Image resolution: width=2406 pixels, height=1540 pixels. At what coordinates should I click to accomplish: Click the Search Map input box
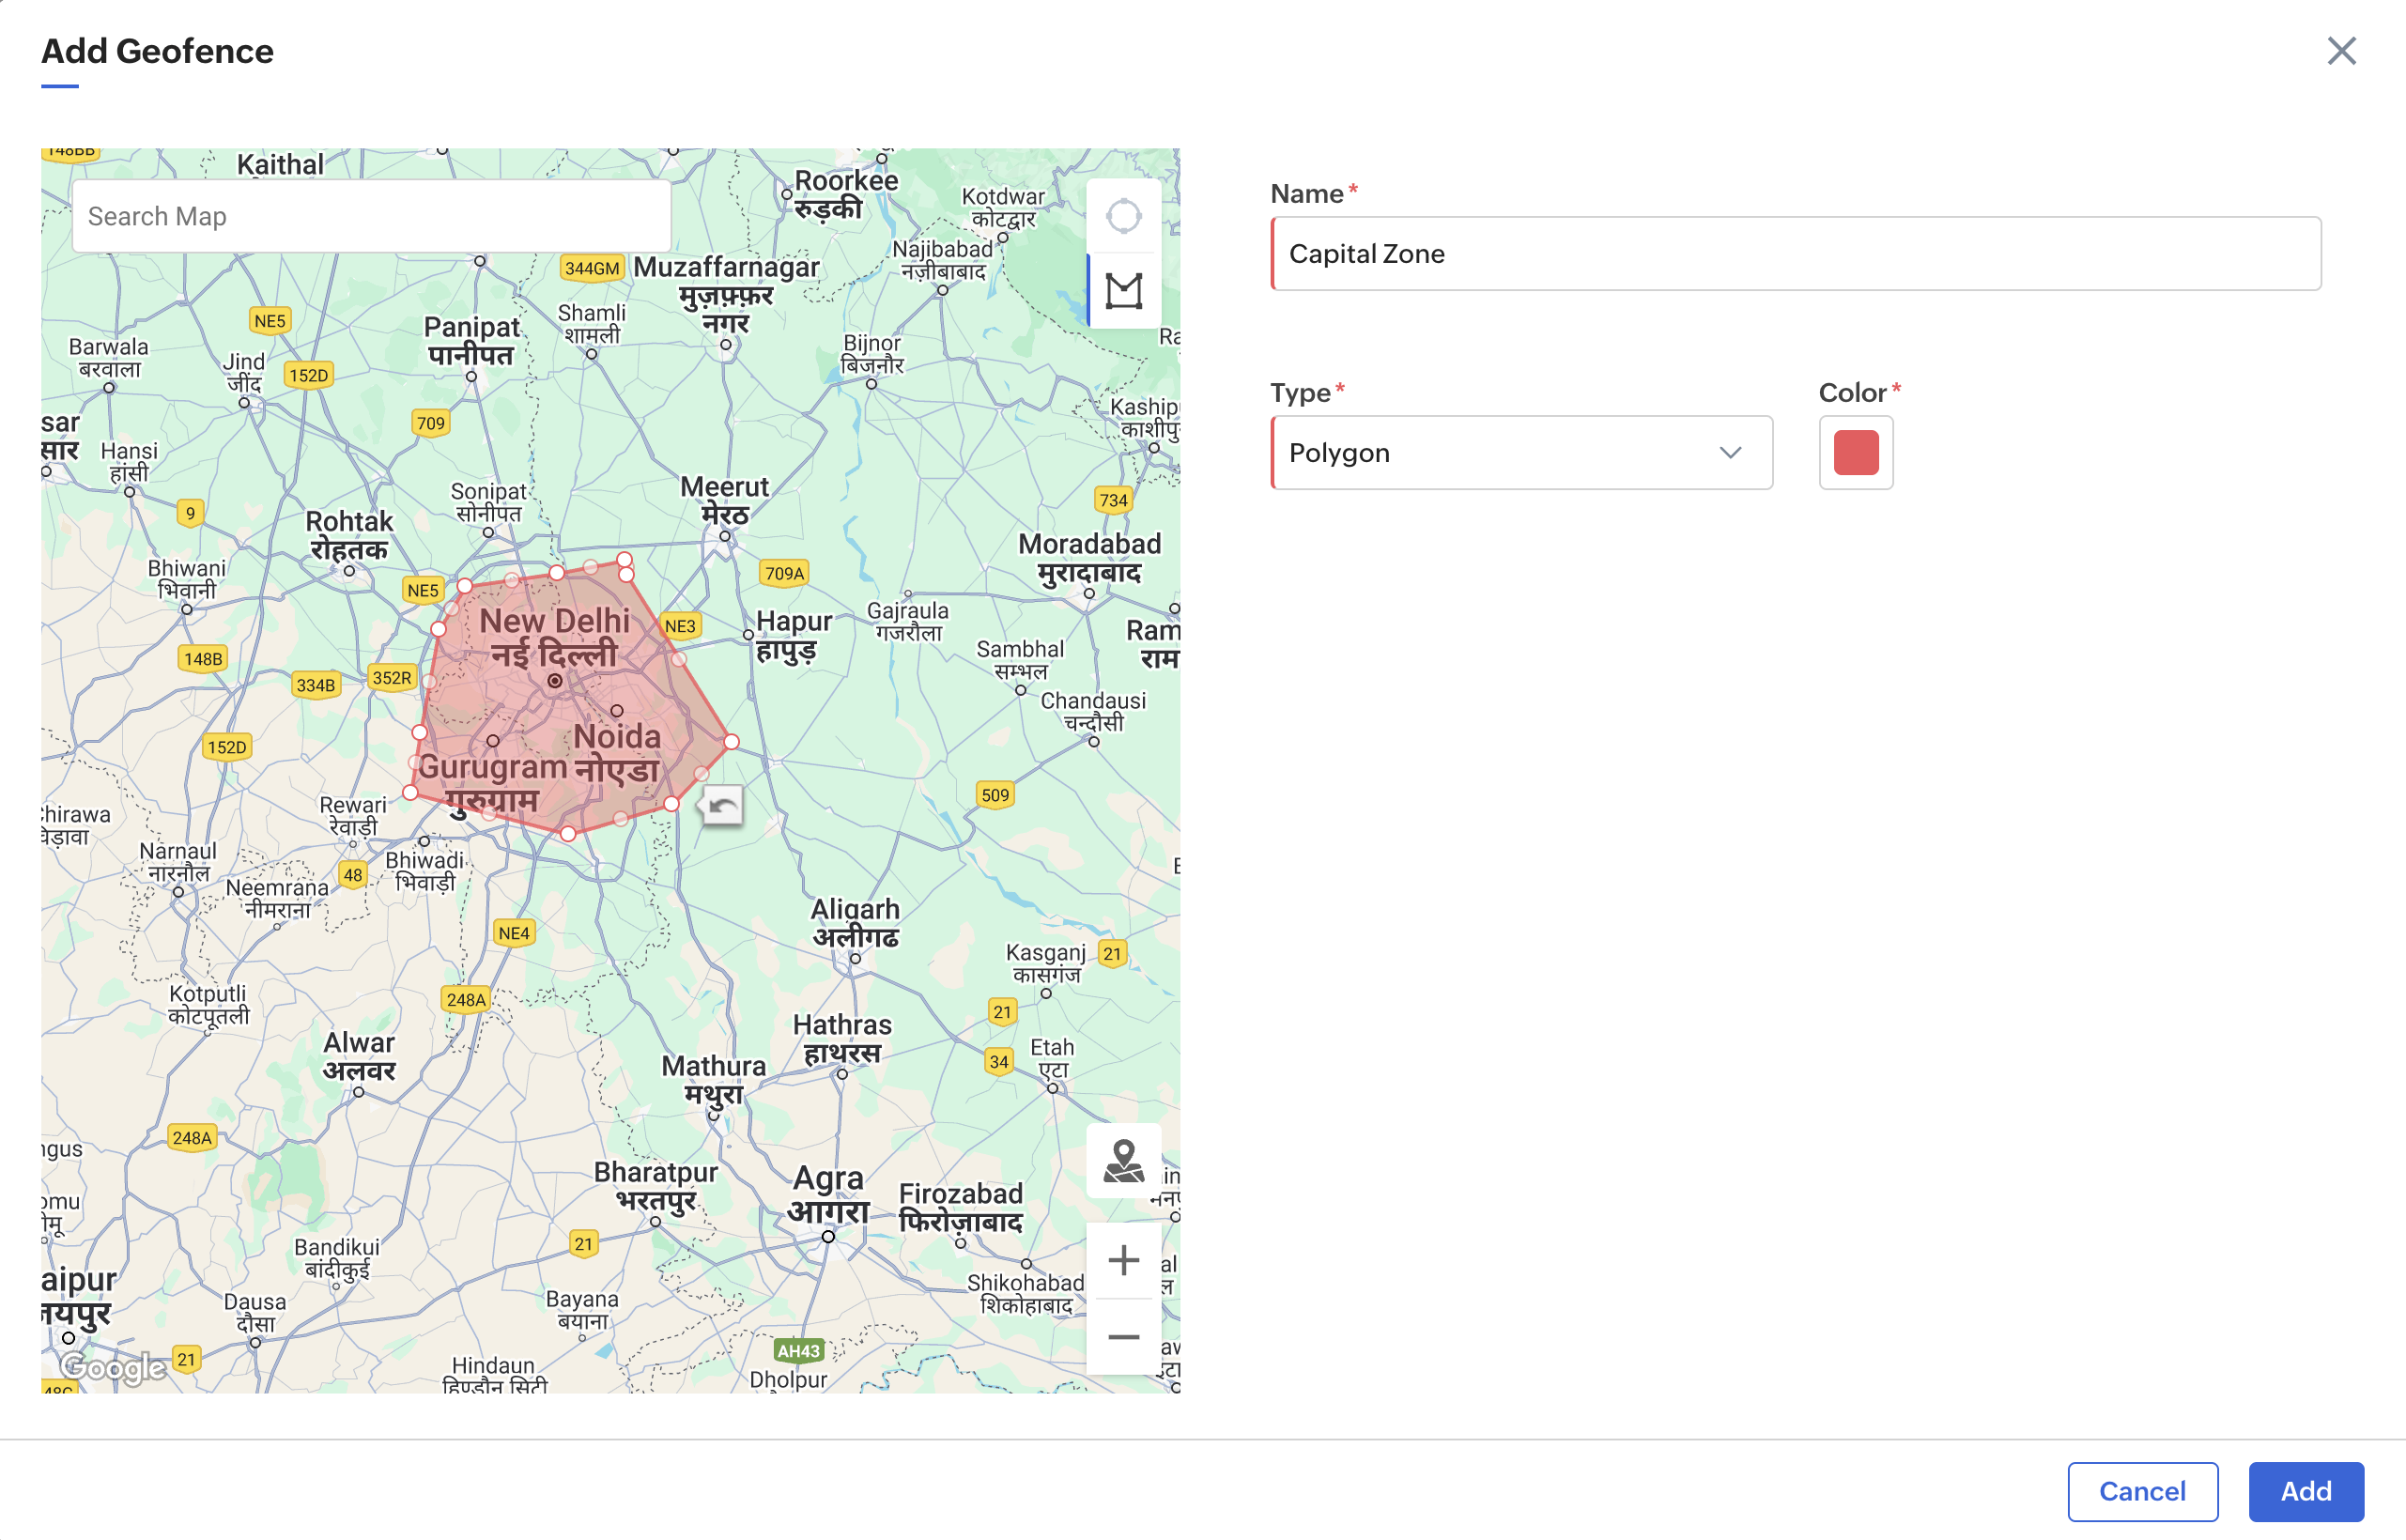(371, 217)
